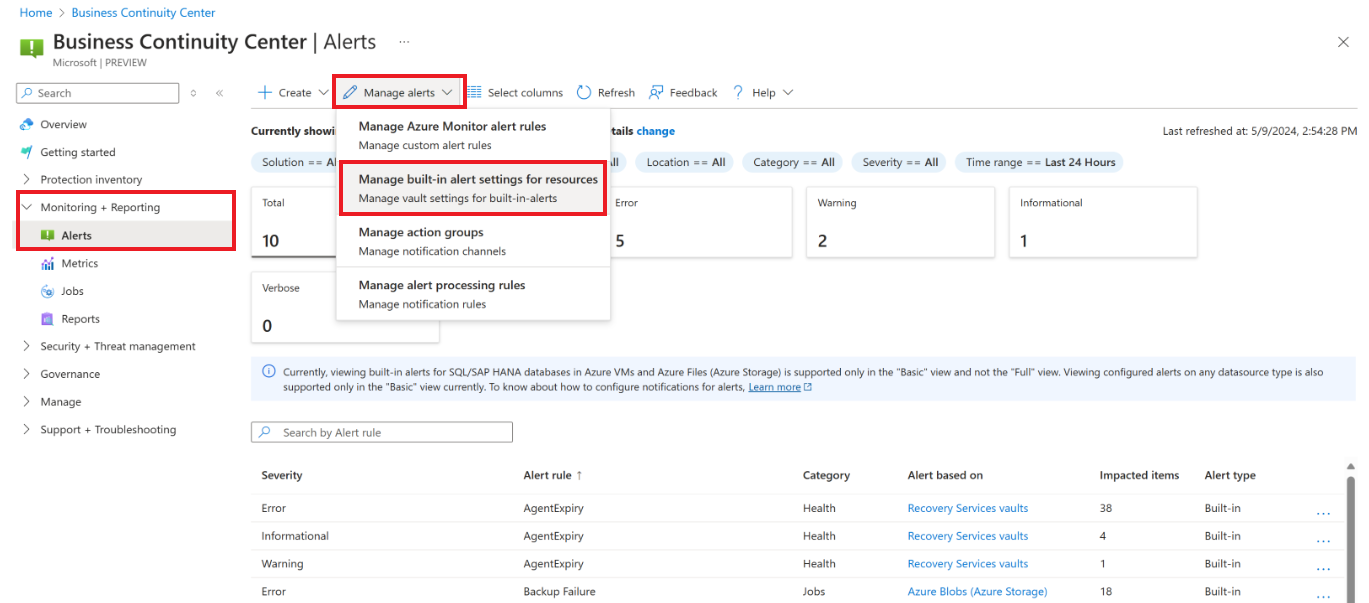1369x603 pixels.
Task: Click the Search by Alert rule field
Action: click(382, 432)
